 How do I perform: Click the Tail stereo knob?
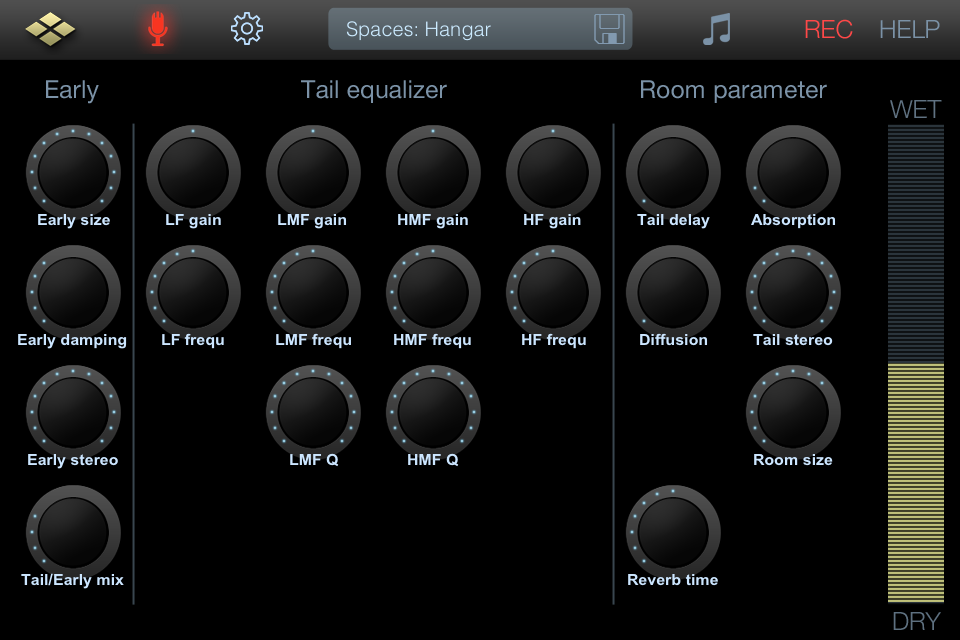[x=793, y=292]
